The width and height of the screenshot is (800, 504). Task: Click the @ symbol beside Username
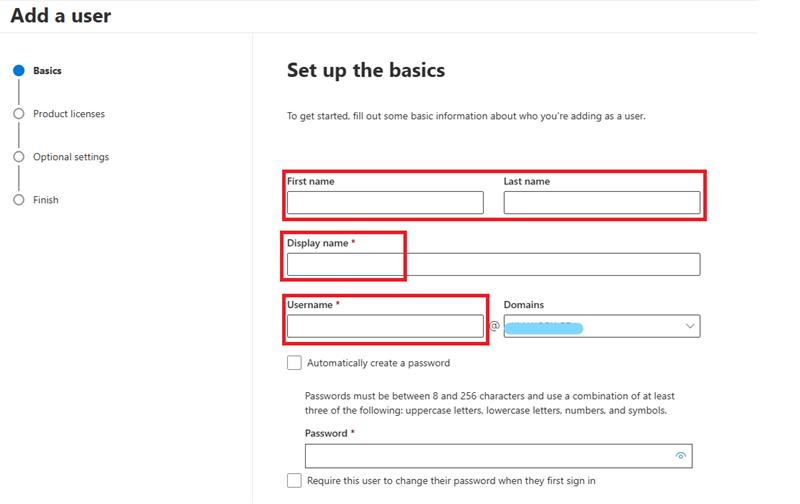[494, 326]
